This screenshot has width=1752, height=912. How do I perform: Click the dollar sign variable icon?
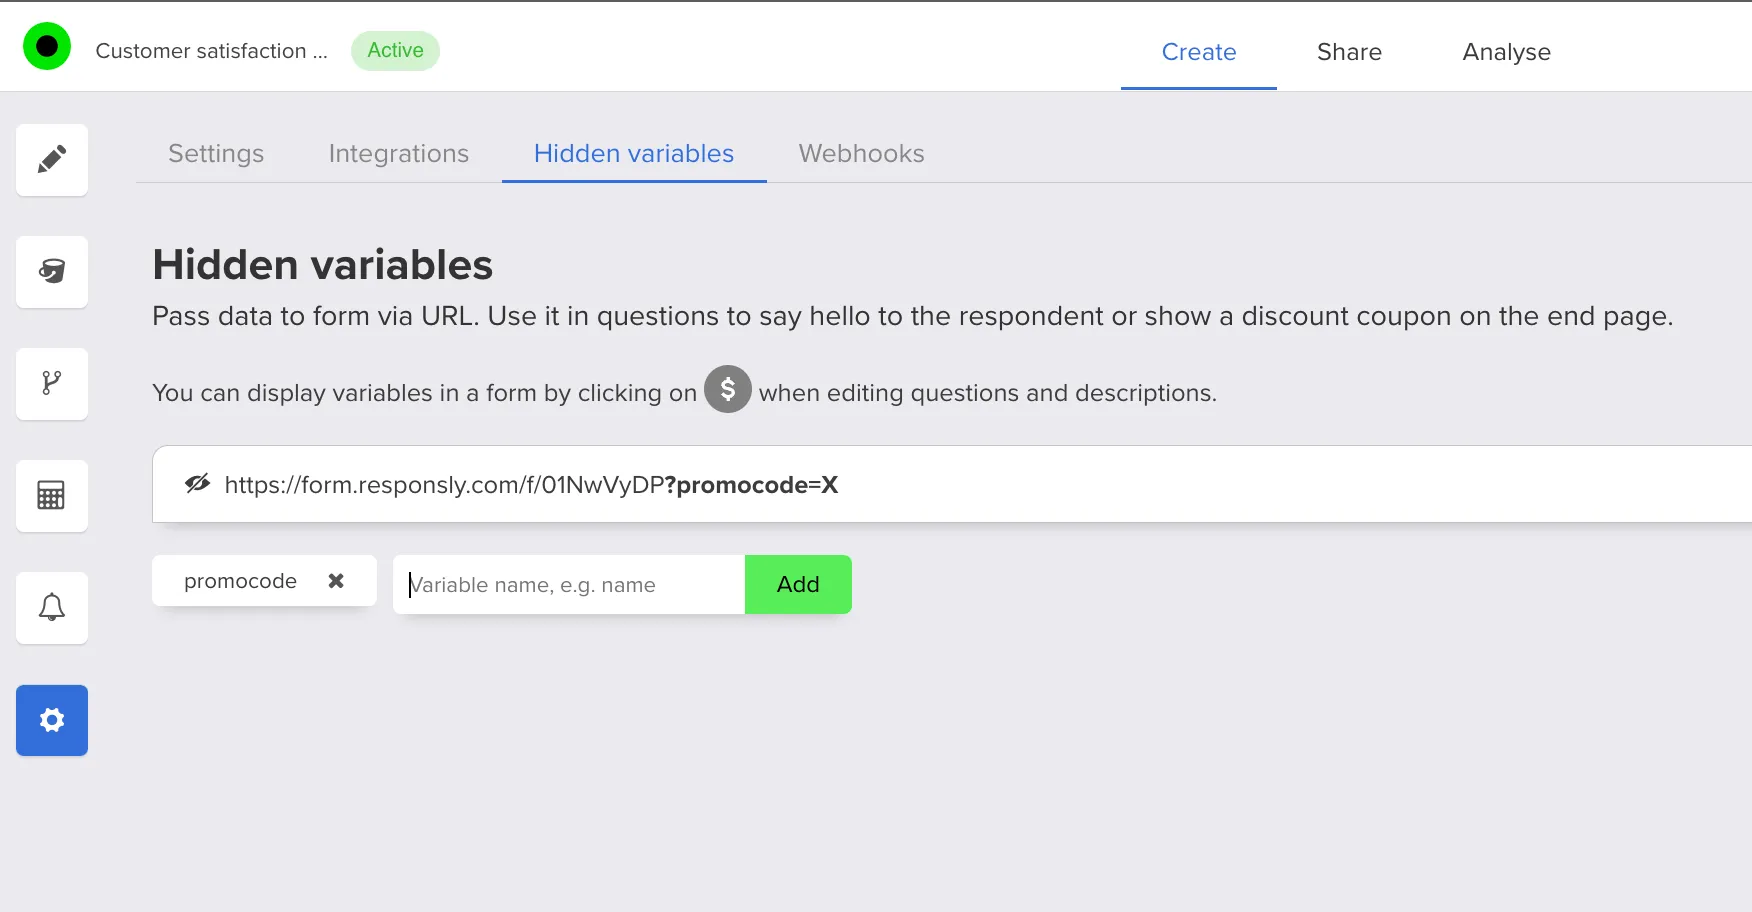pos(728,390)
